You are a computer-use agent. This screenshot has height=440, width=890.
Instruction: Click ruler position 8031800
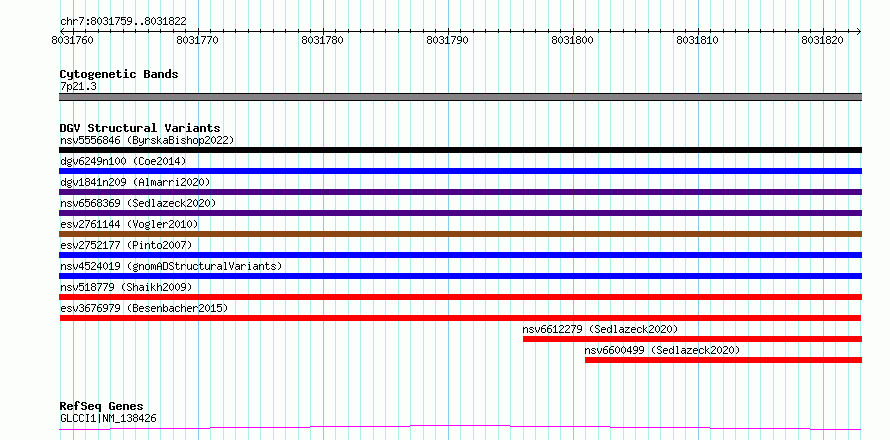click(572, 40)
